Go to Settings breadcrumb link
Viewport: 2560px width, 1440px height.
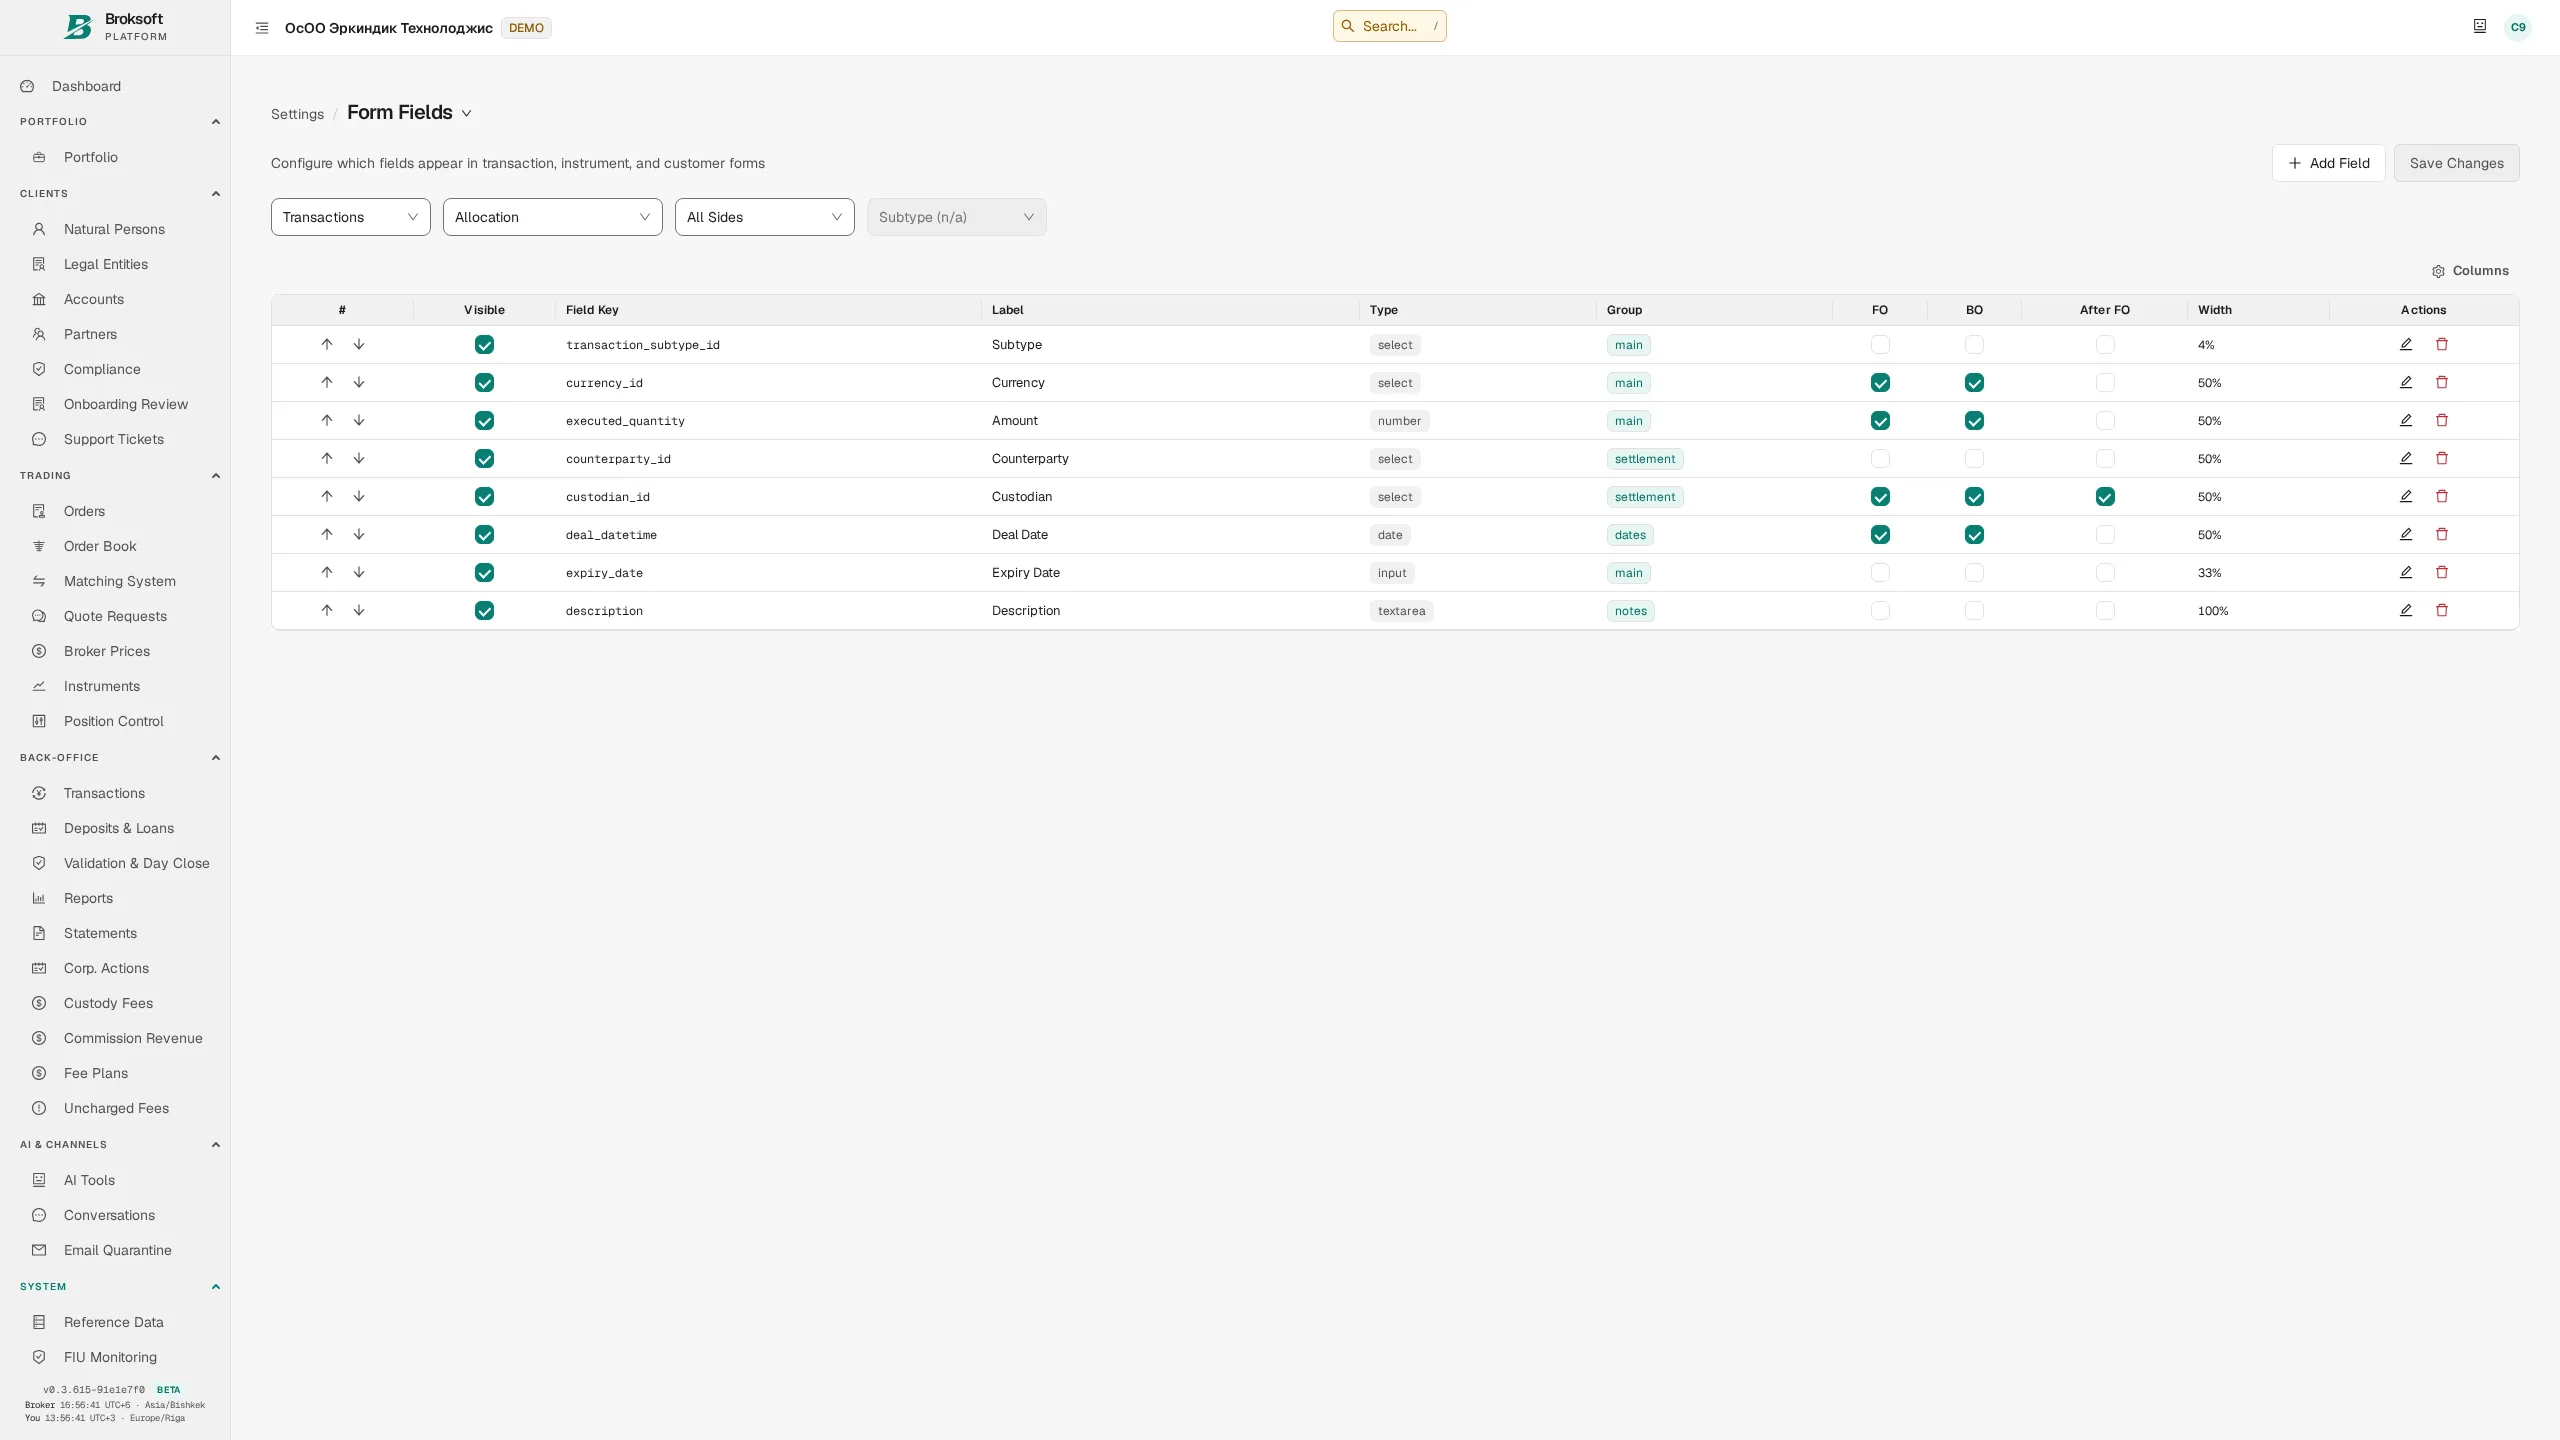(297, 114)
